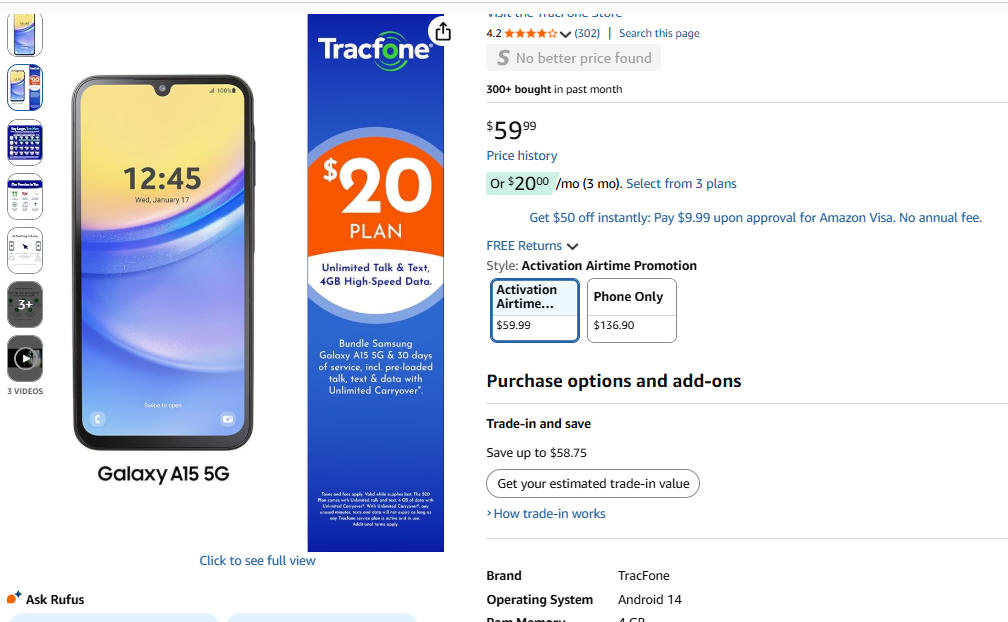Select the phone with $20 plan banner thumbnail
Viewport: 1008px width, 622px height.
pos(25,87)
